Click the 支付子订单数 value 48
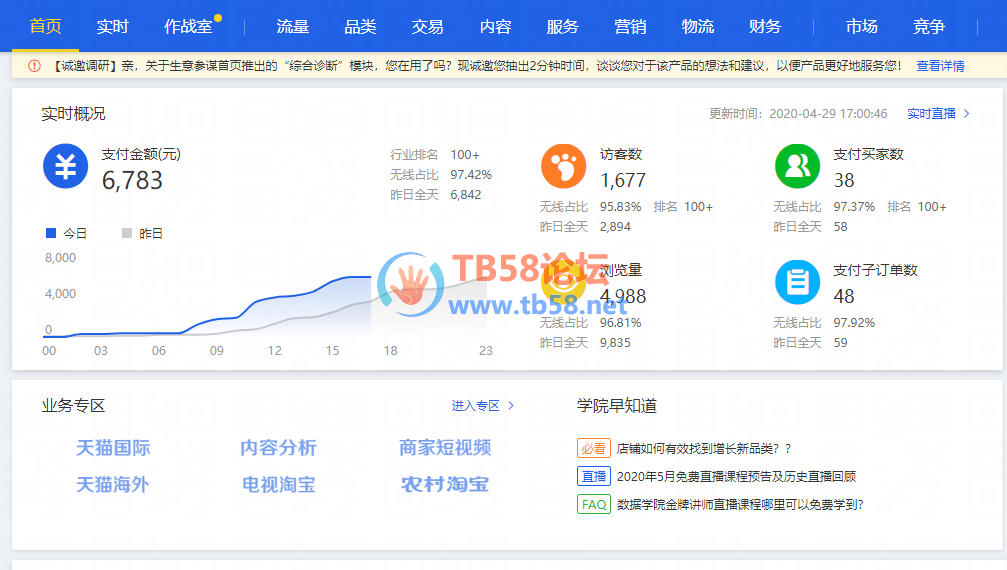The width and height of the screenshot is (1007, 570). (844, 296)
